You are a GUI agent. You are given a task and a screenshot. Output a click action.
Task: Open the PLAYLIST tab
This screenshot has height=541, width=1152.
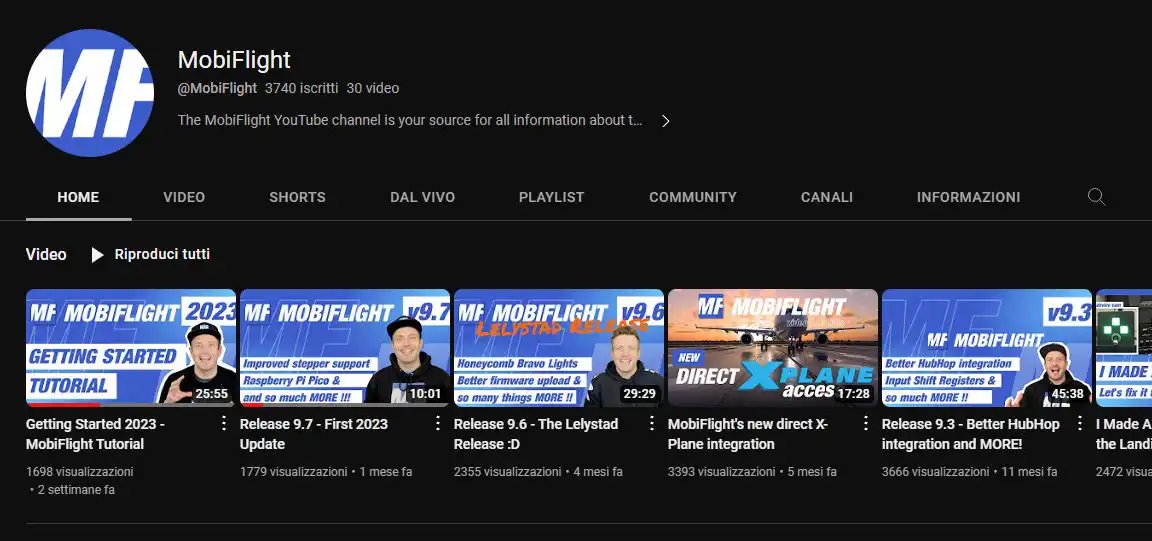[551, 197]
